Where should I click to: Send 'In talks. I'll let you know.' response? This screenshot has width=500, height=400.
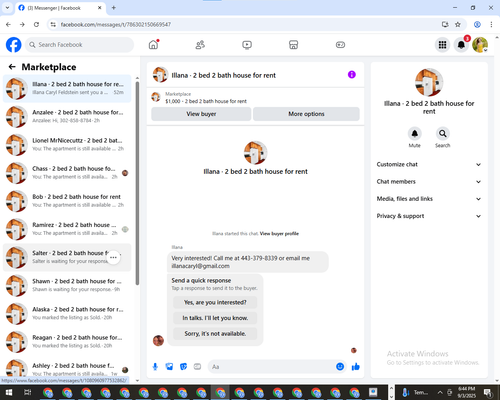215,318
